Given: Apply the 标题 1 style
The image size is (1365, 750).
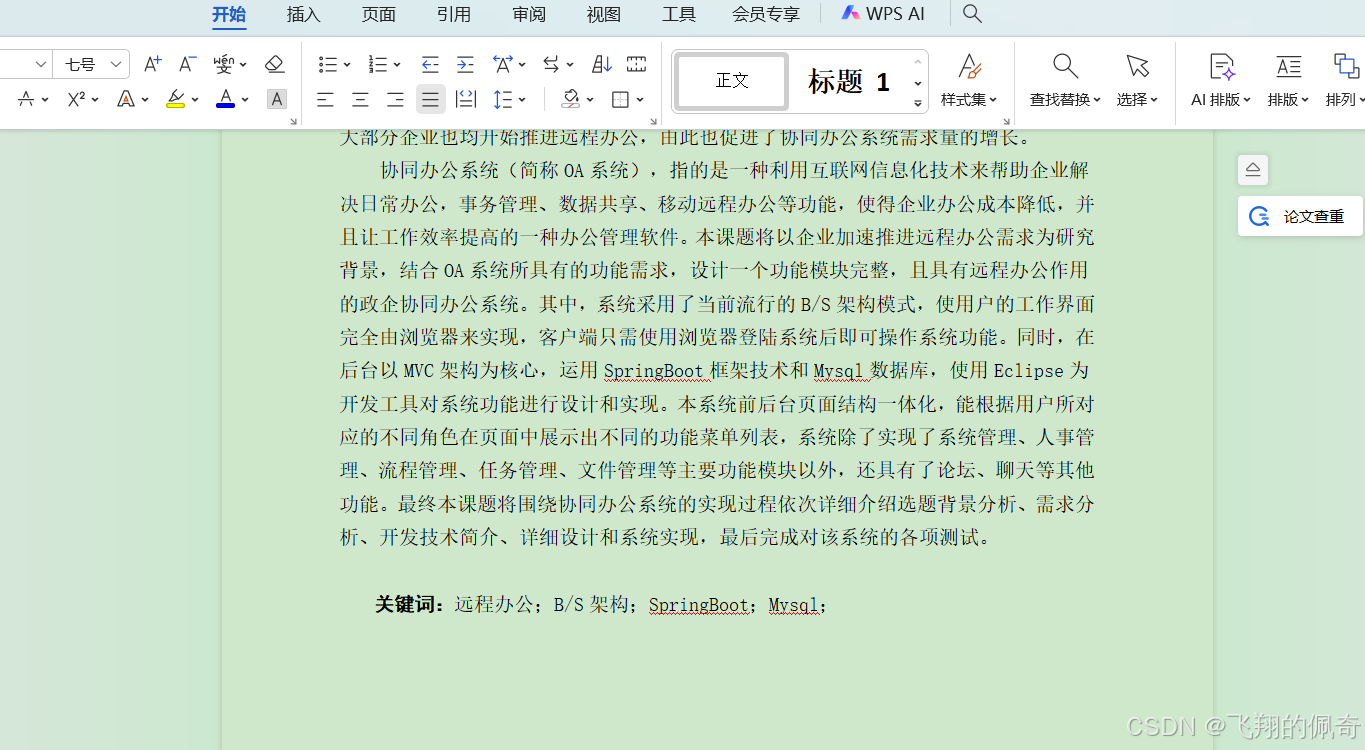Looking at the screenshot, I should pos(849,81).
